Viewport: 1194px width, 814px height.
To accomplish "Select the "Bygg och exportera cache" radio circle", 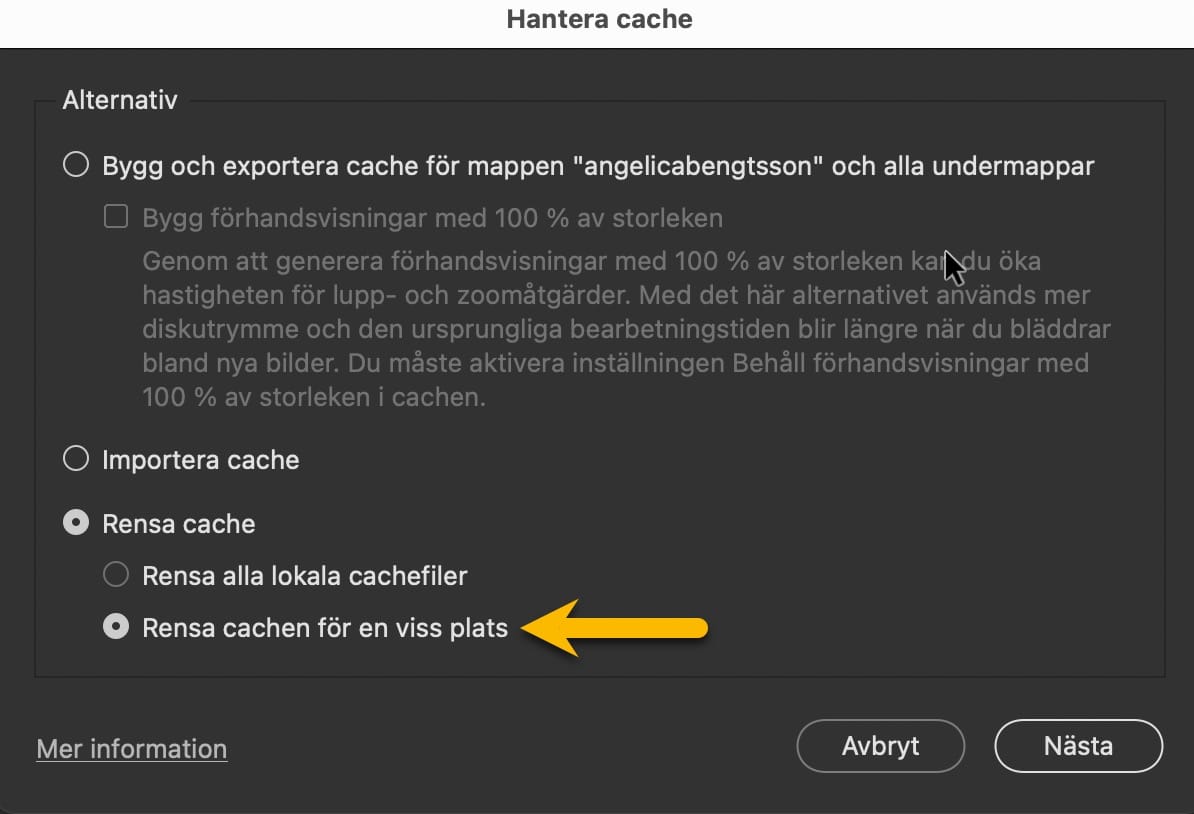I will pyautogui.click(x=76, y=165).
